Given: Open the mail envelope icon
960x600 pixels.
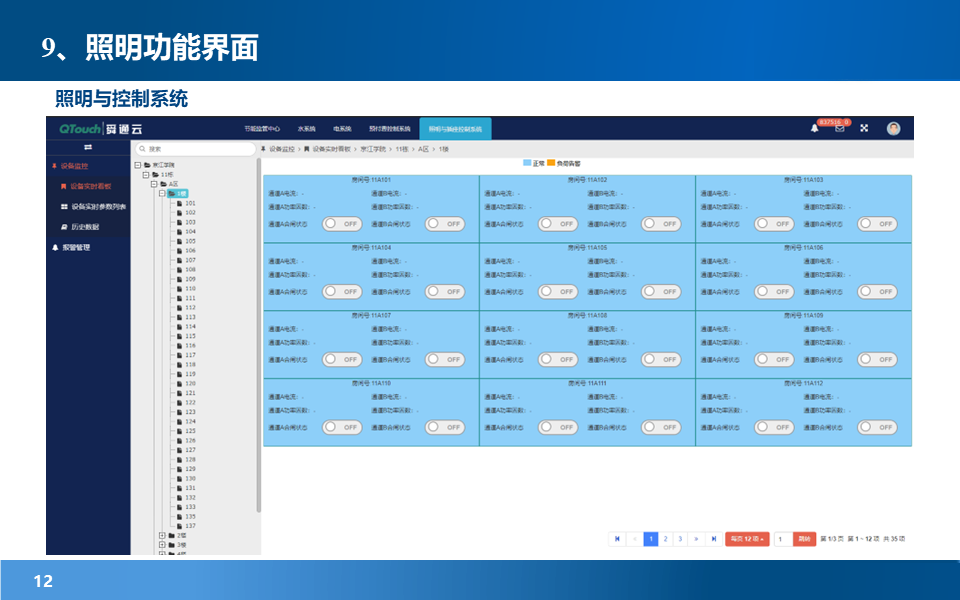Looking at the screenshot, I should [839, 129].
